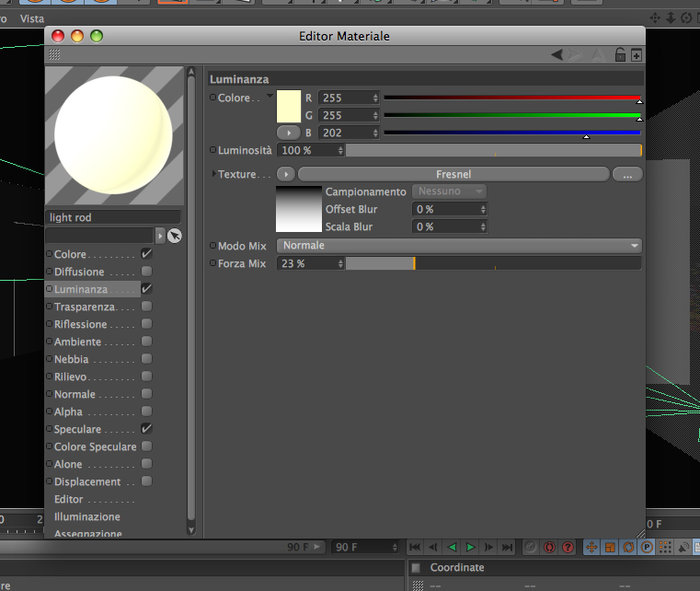Open the Modo Mix Normale dropdown
This screenshot has width=700, height=591.
pos(459,246)
